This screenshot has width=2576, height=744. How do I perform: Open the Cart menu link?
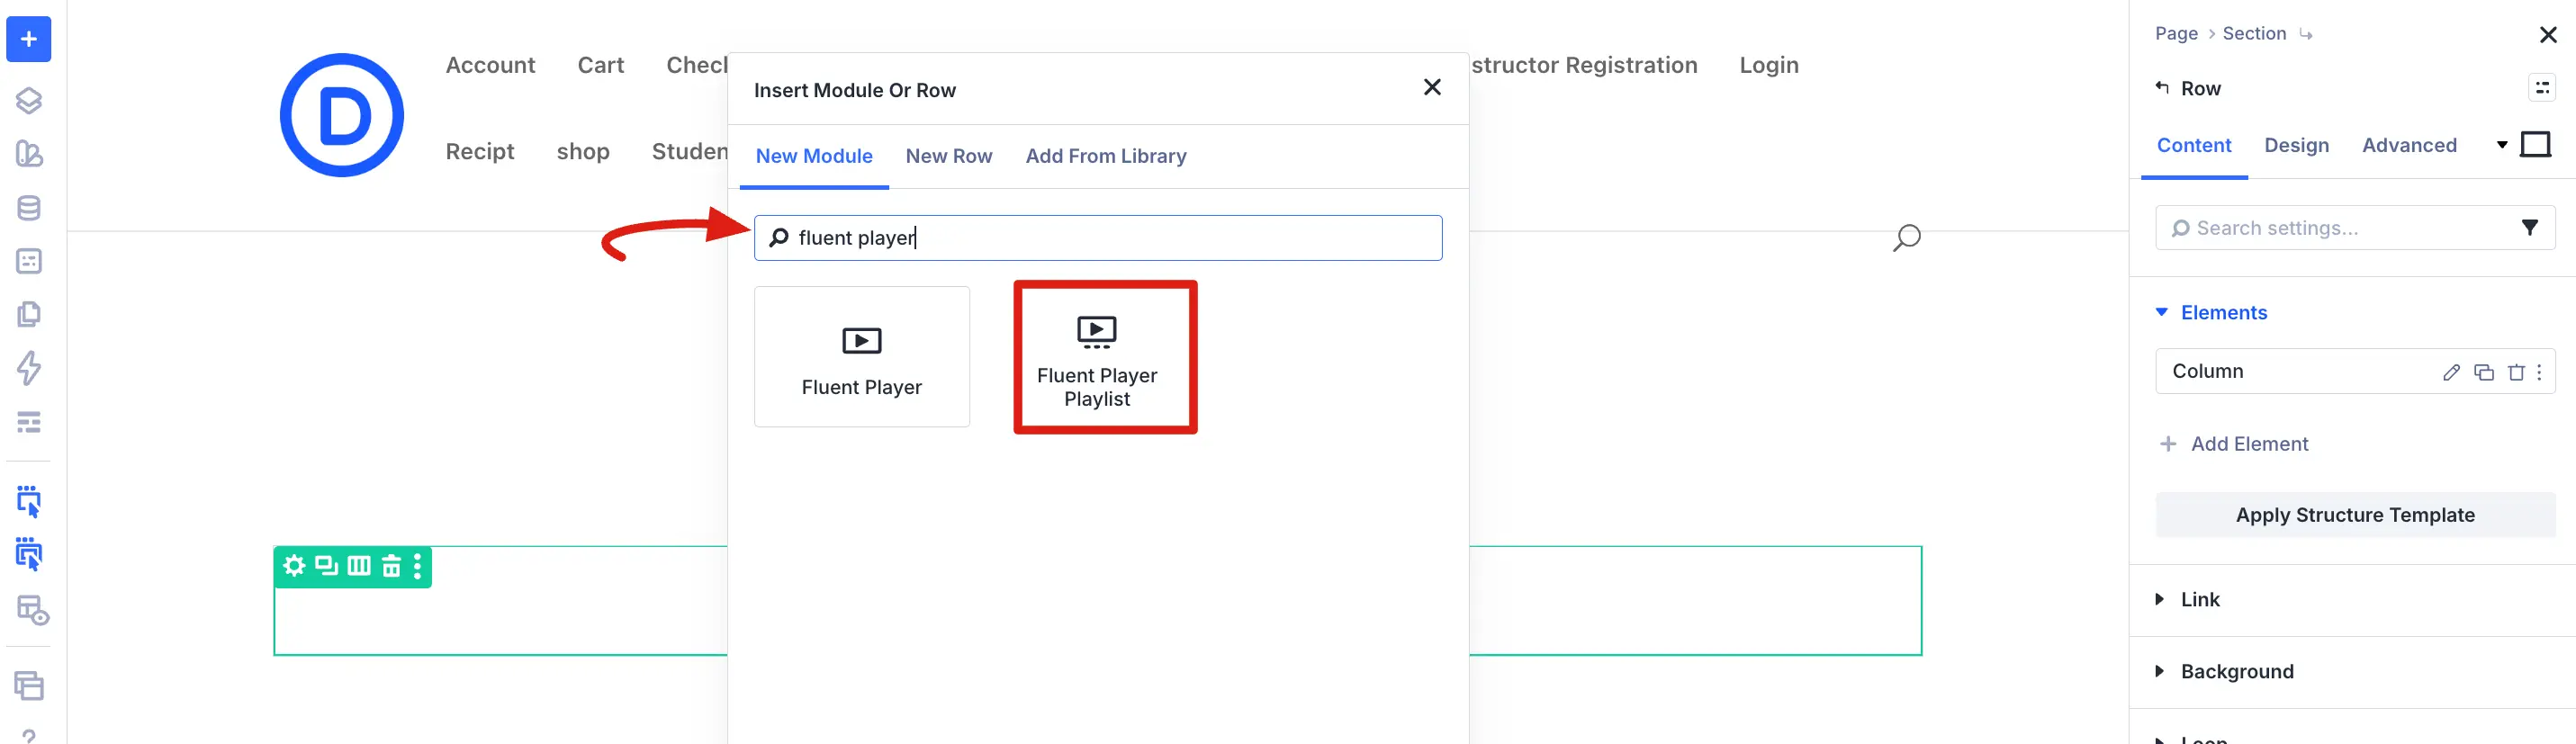[601, 65]
